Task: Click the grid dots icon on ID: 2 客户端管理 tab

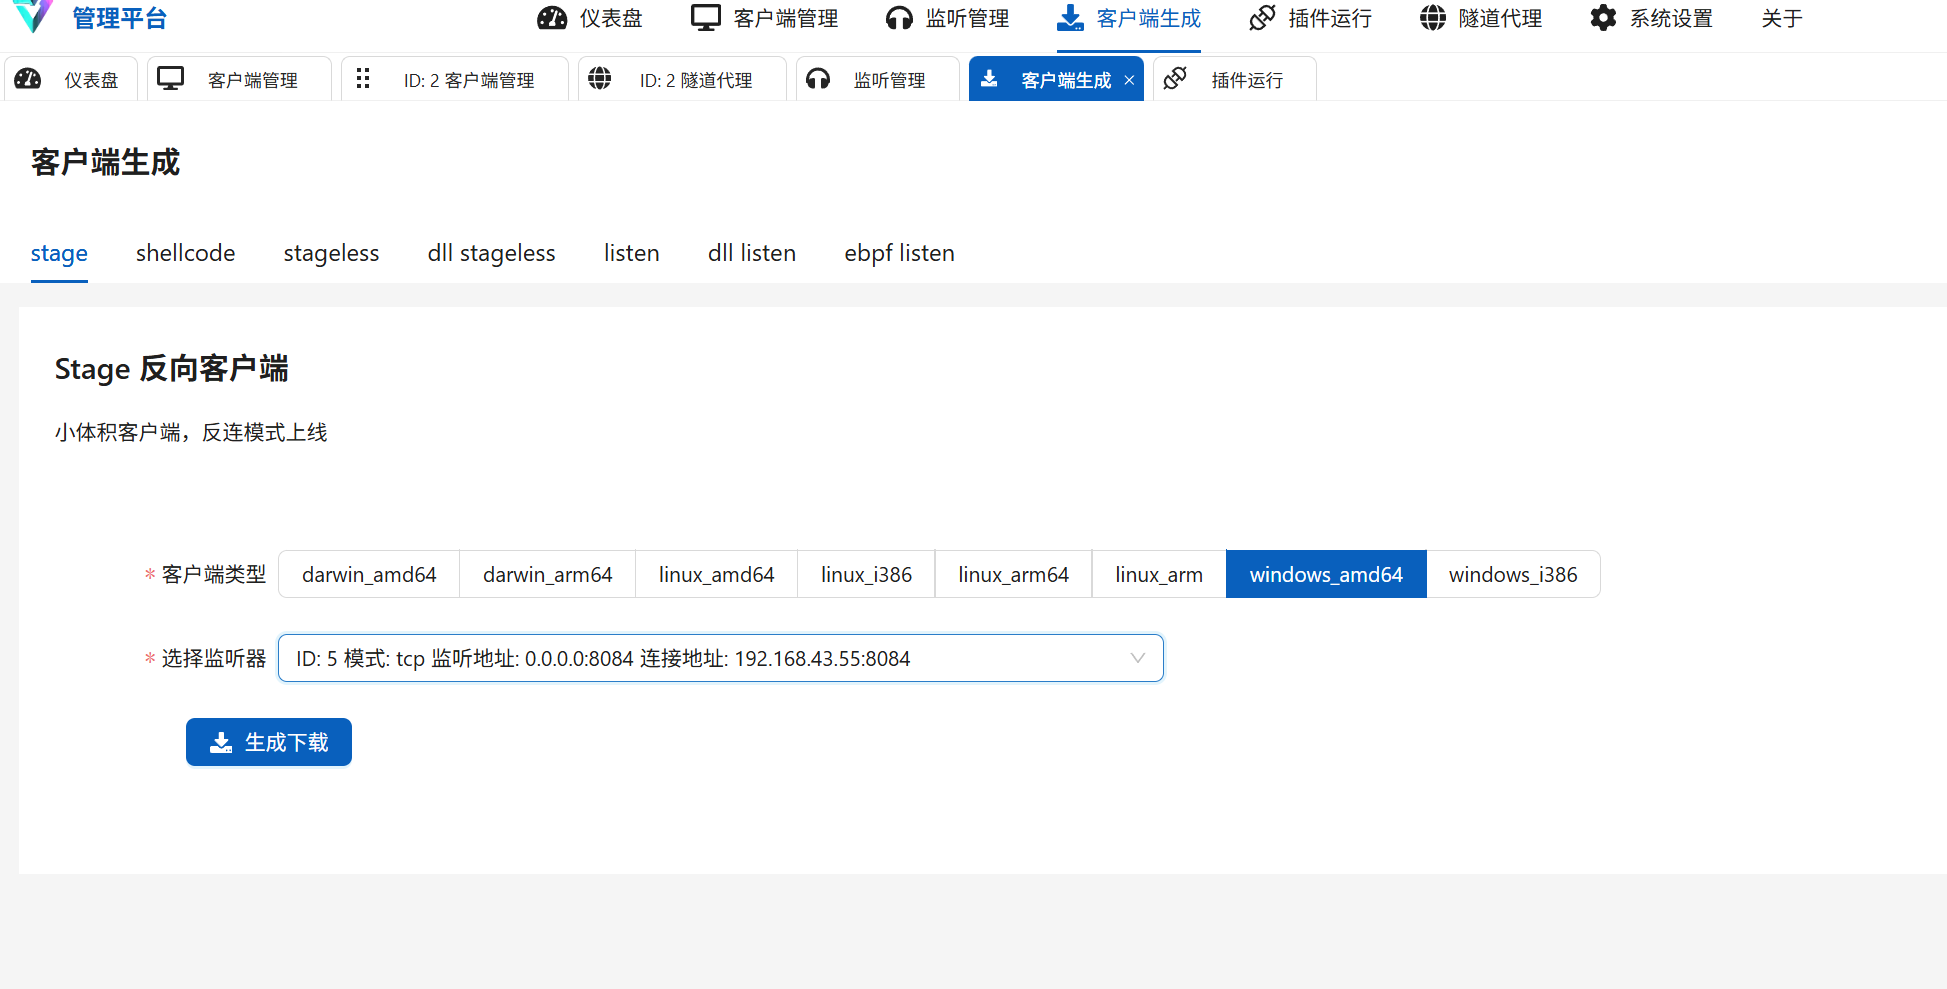Action: (x=363, y=78)
